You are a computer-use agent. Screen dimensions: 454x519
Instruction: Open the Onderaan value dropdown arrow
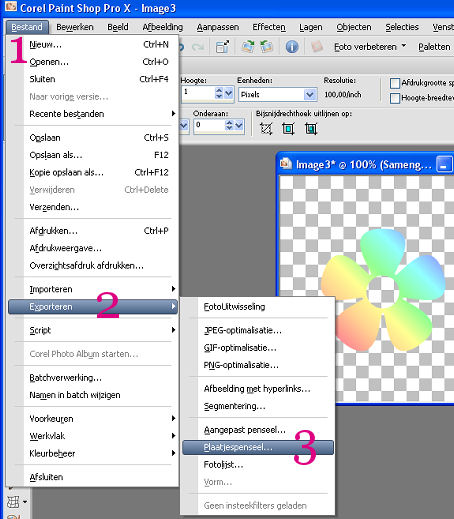(239, 125)
